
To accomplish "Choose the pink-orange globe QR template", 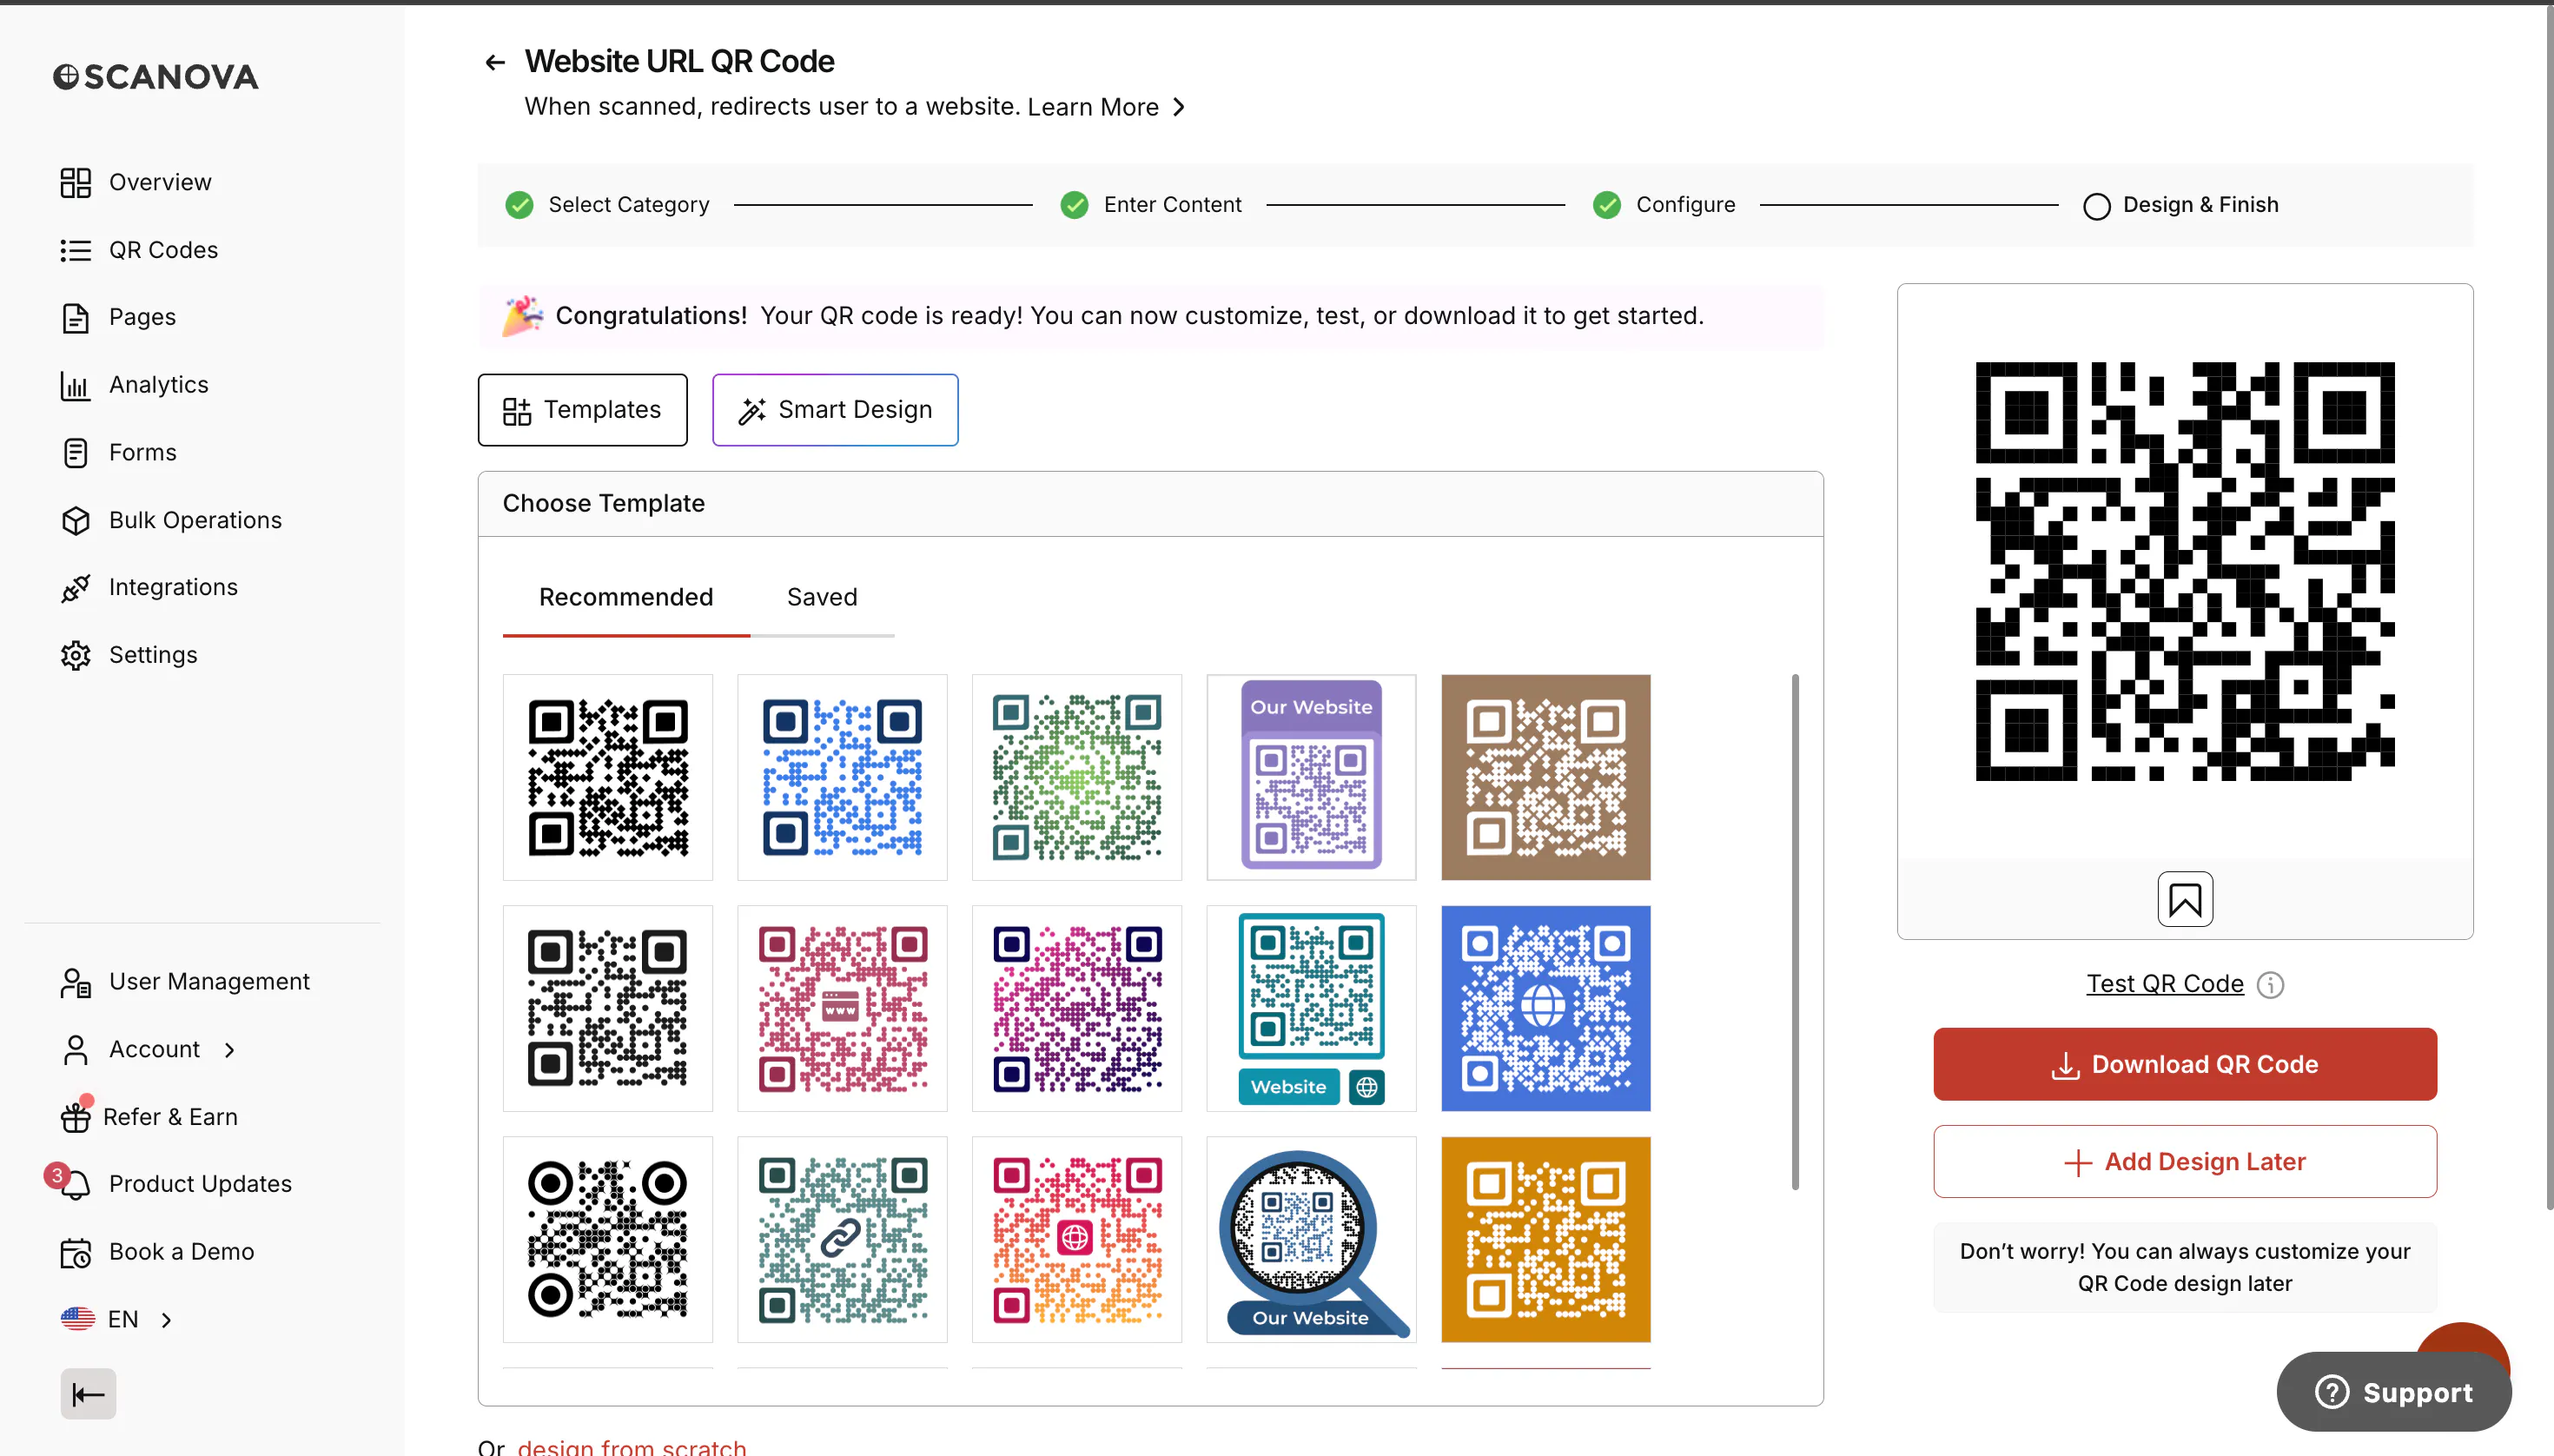I will [1076, 1239].
